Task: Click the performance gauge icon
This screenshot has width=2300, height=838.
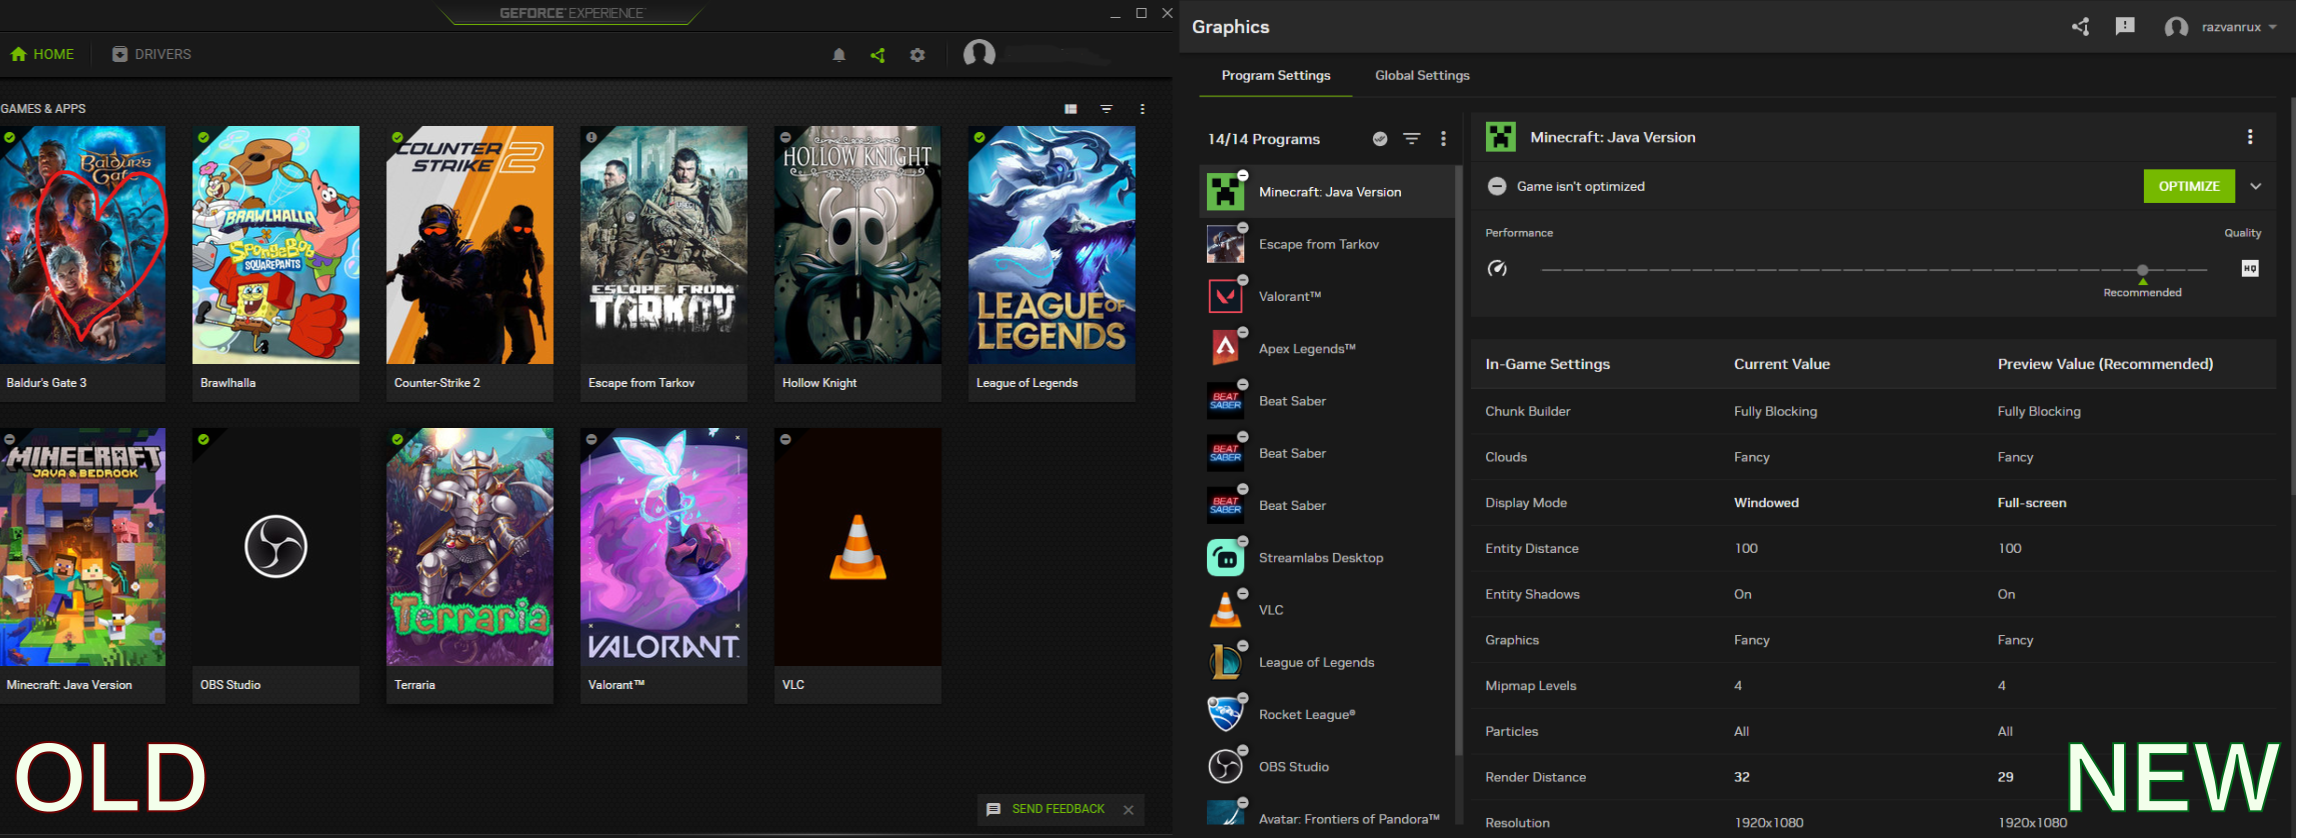Action: click(x=1497, y=268)
